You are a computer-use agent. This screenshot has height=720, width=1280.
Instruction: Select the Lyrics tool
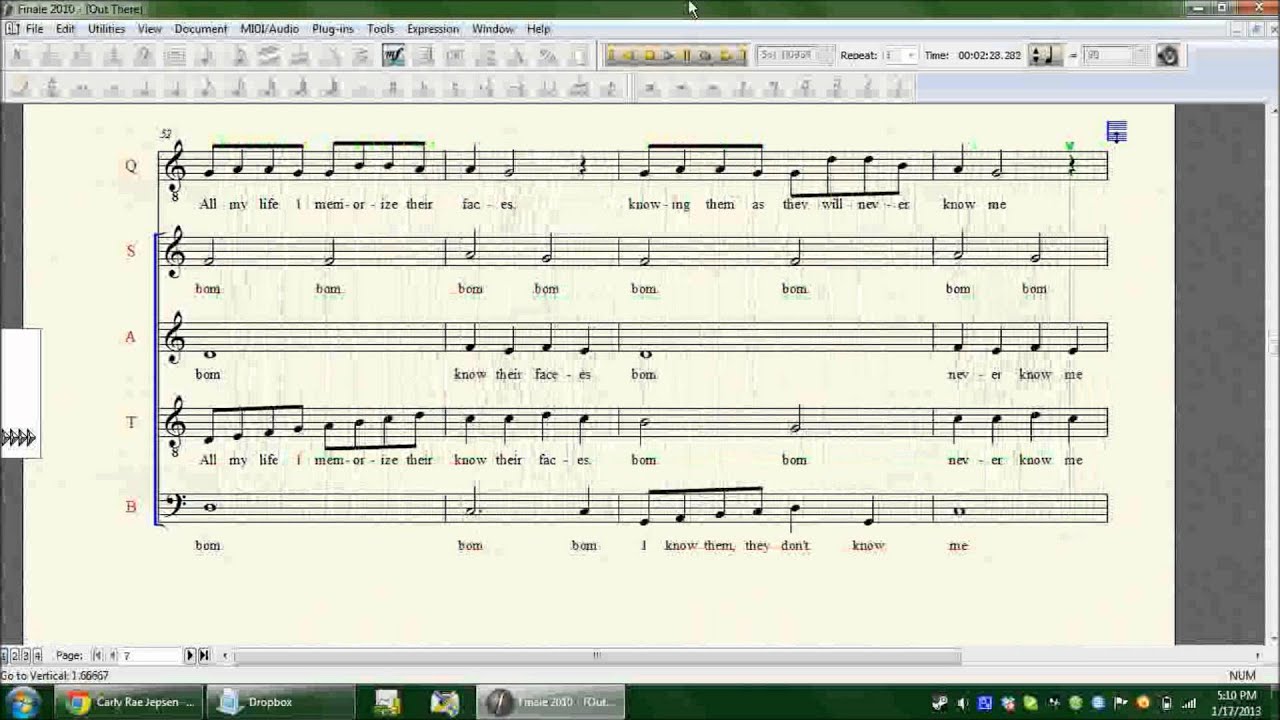[487, 56]
